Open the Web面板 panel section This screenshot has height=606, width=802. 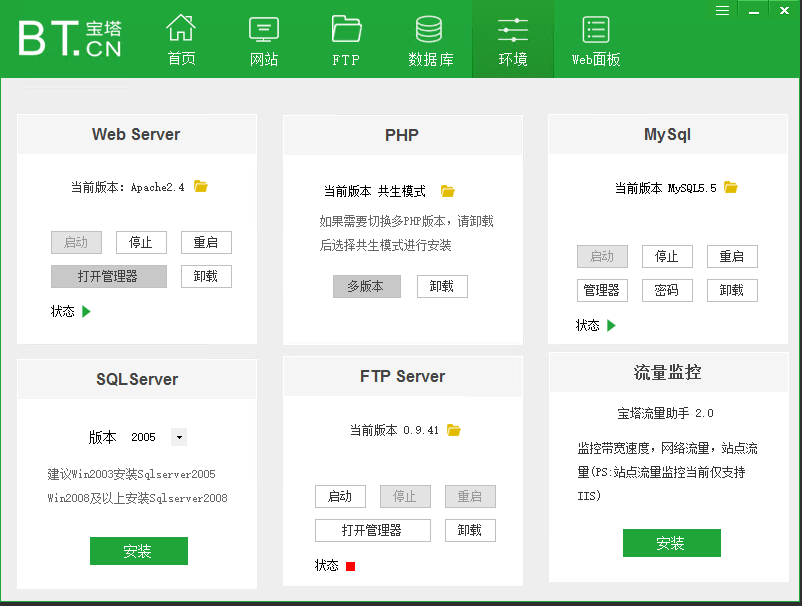(596, 39)
